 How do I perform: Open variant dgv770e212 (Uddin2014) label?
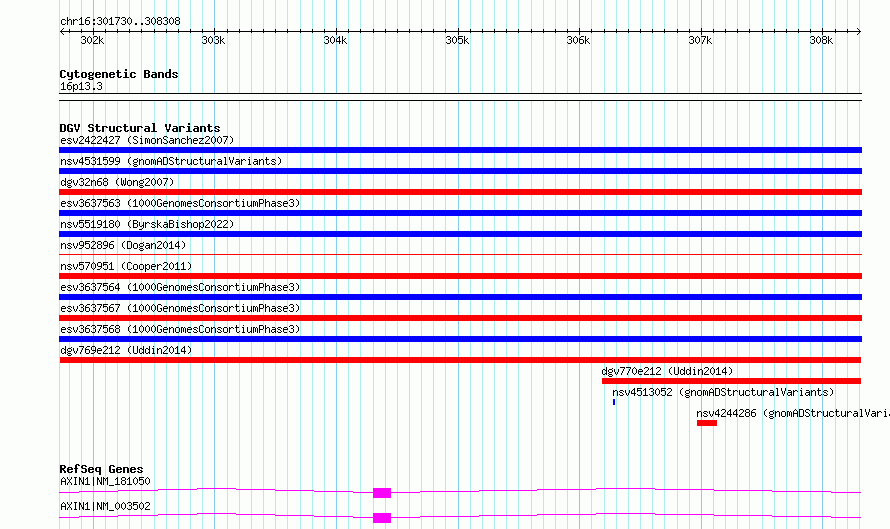tap(668, 371)
